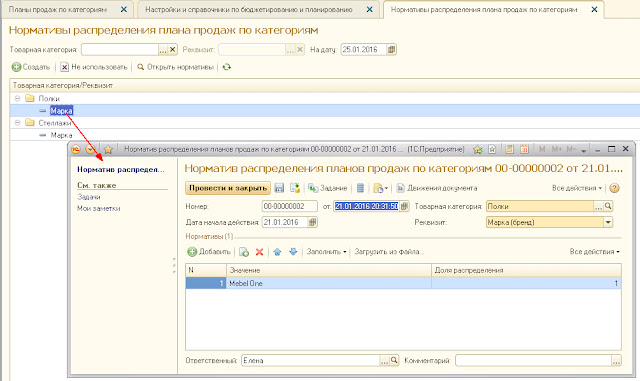Open the Заполнить dropdown

tap(326, 252)
